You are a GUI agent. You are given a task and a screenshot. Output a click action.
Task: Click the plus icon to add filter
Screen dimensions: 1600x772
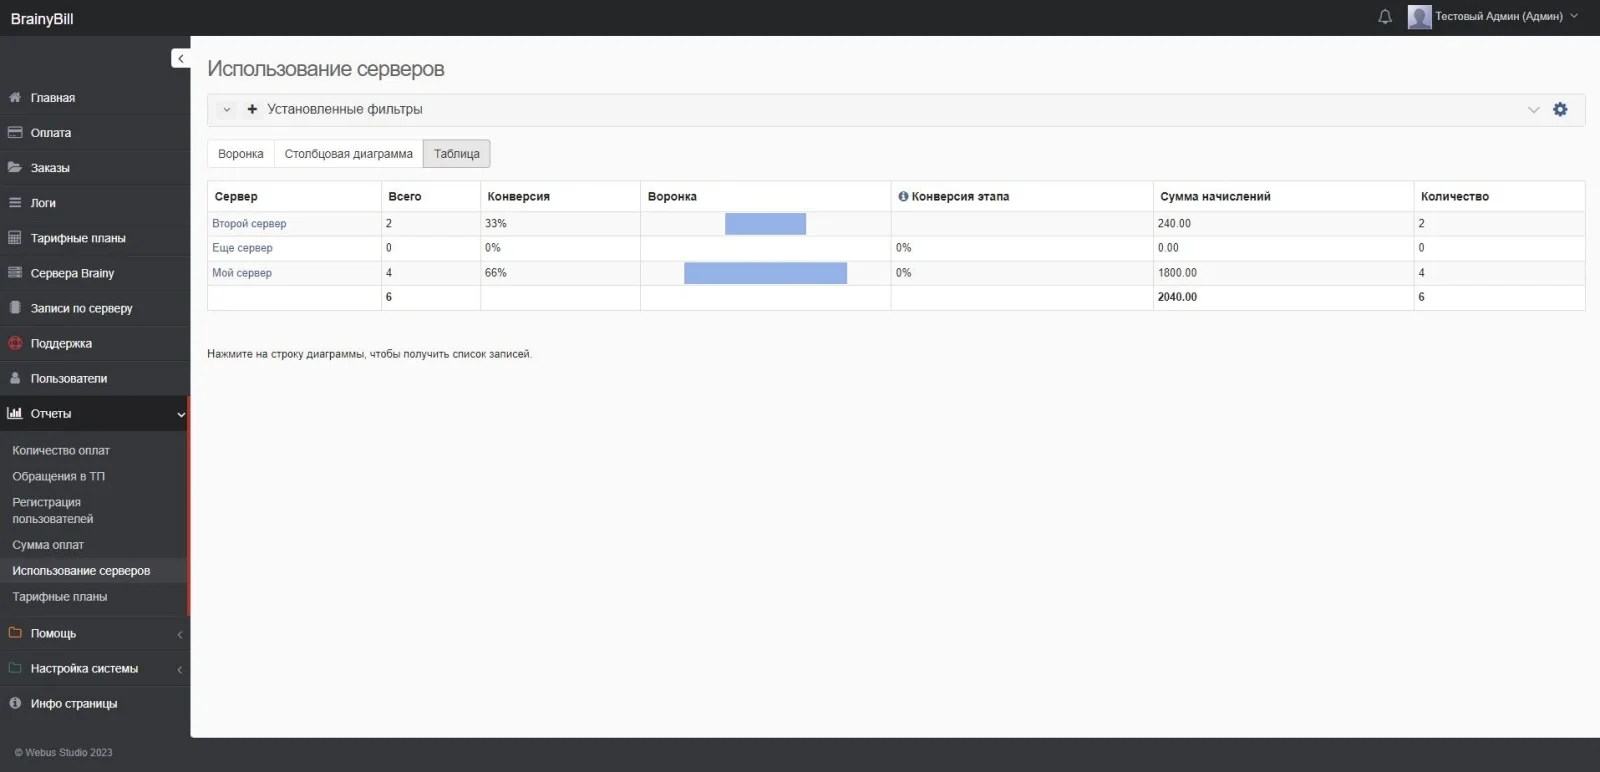(x=252, y=110)
